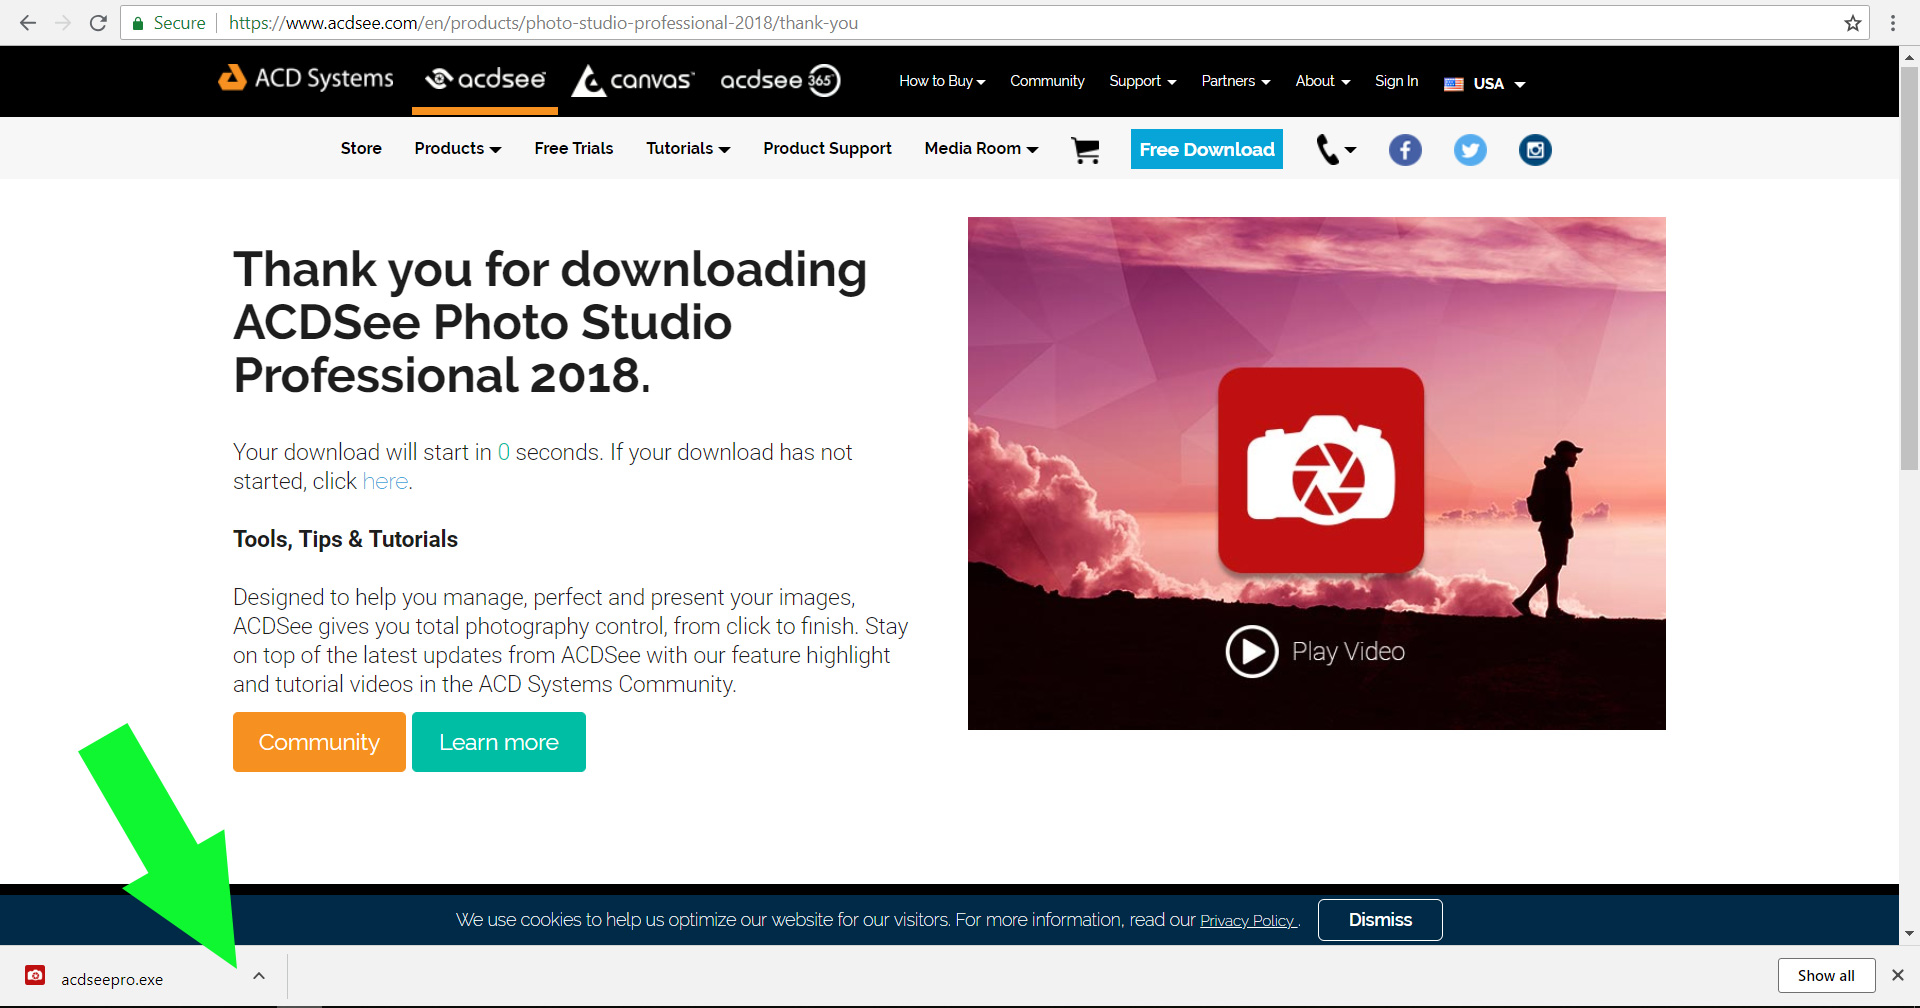Viewport: 1920px width, 1008px height.
Task: Expand the How to Buy menu
Action: click(942, 81)
